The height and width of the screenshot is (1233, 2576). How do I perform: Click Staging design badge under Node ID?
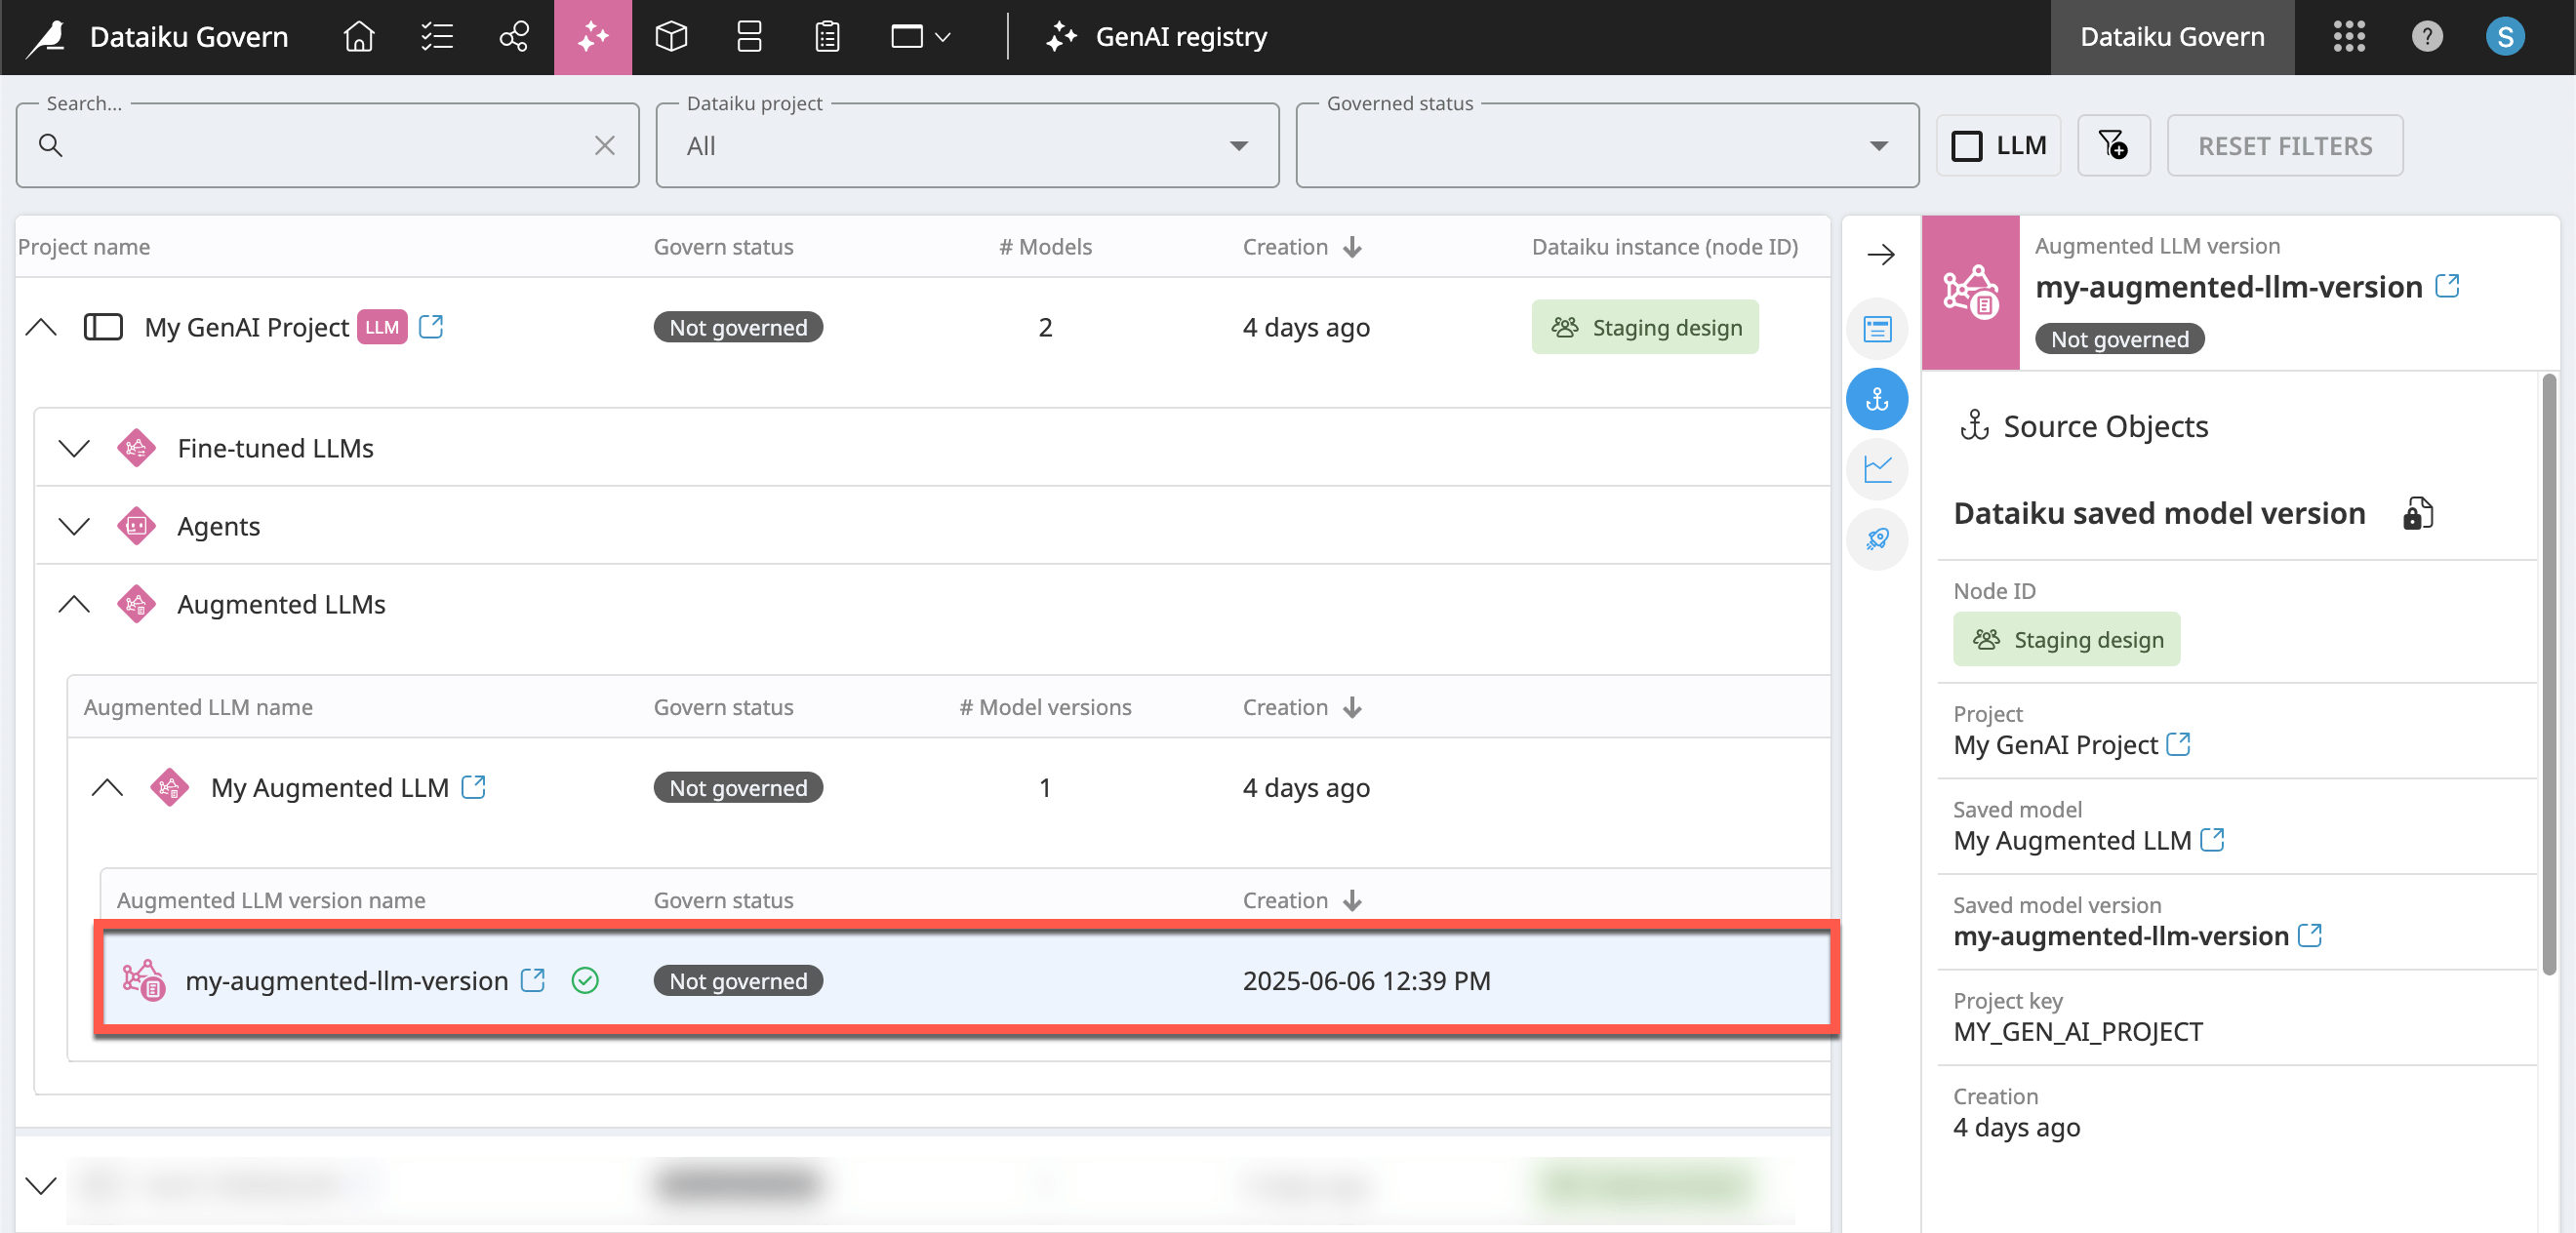pos(2067,639)
